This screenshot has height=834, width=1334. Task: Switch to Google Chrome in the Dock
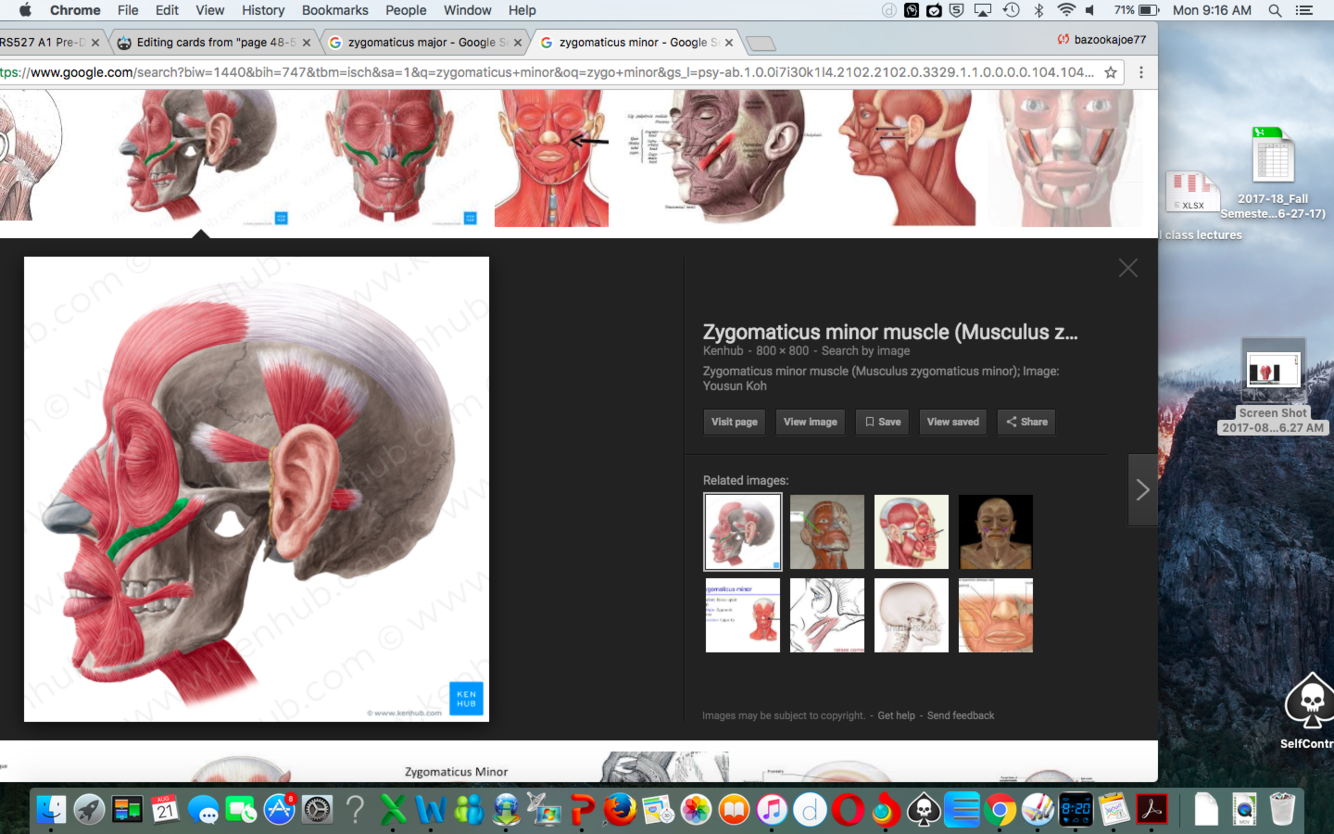coord(999,809)
